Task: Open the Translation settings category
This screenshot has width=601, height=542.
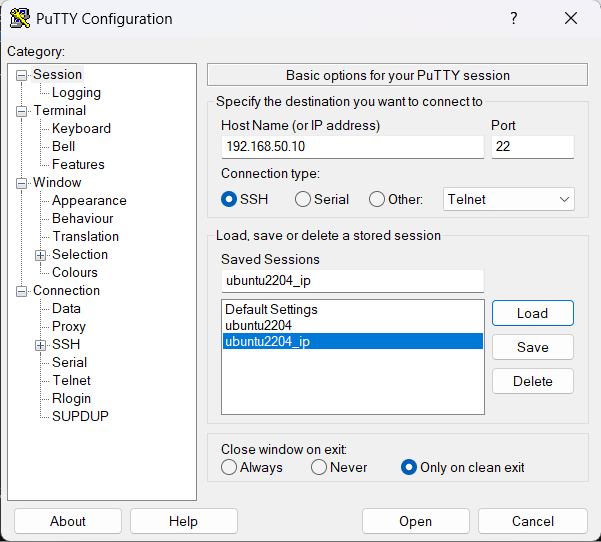Action: (x=85, y=237)
